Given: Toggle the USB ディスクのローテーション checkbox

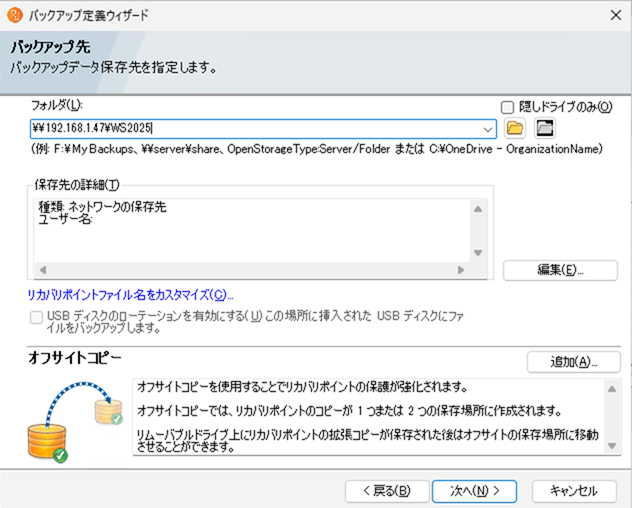Looking at the screenshot, I should [36, 317].
